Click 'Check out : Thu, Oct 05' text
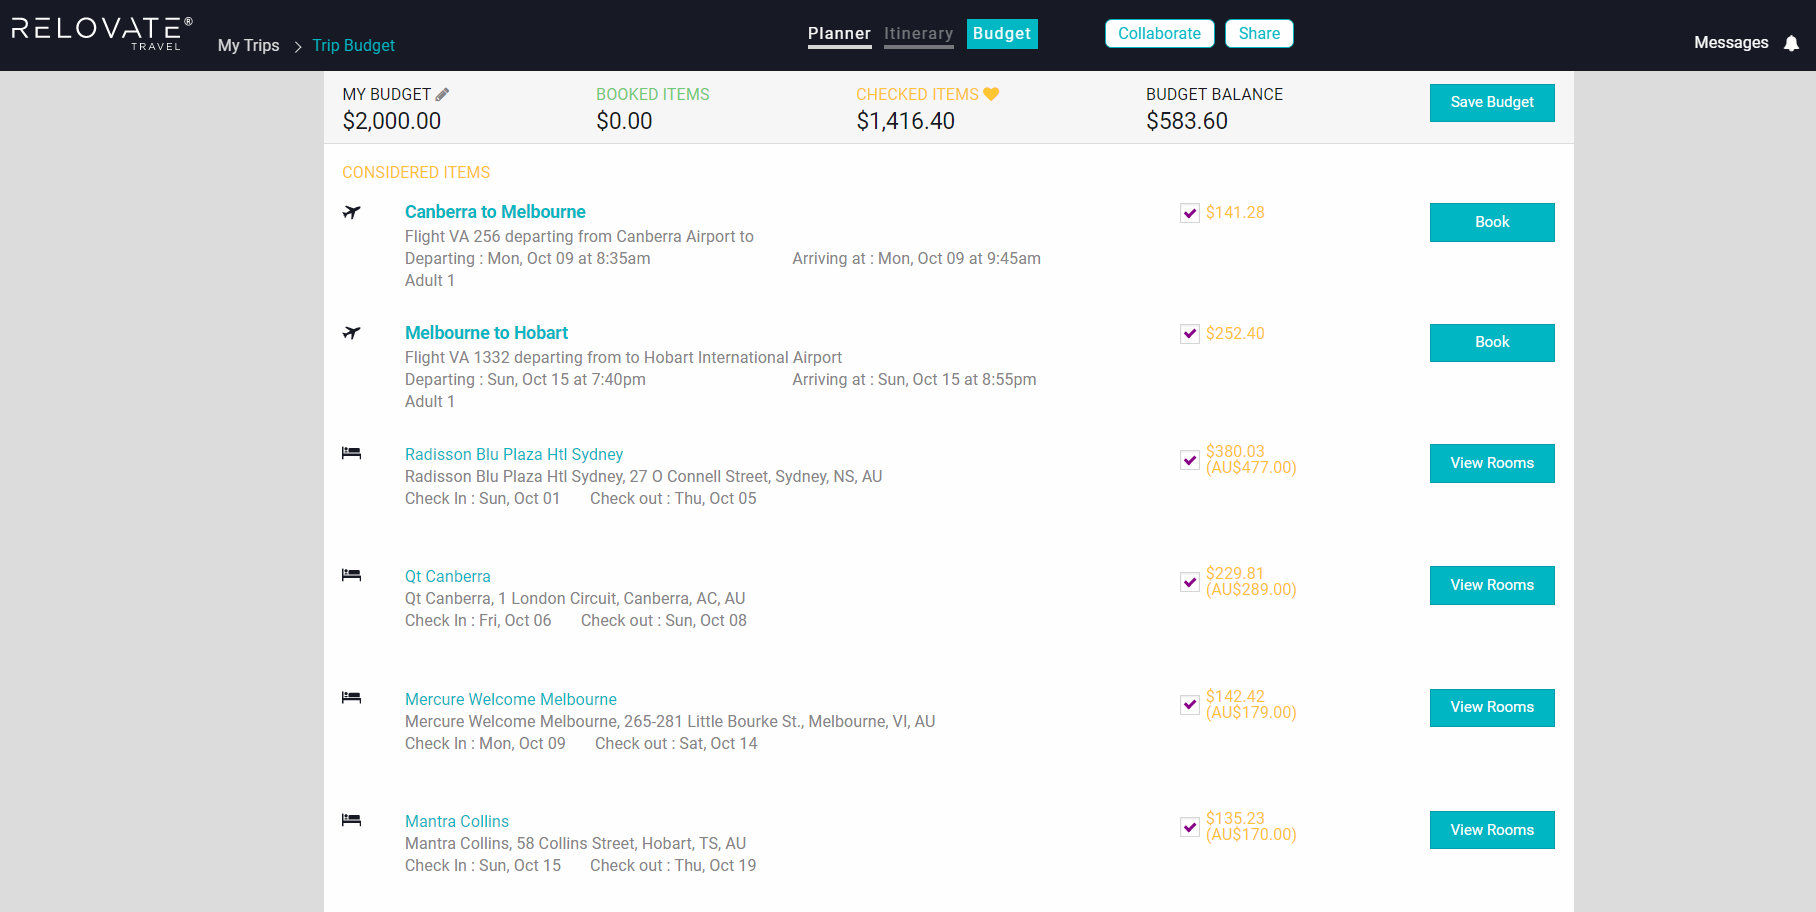 click(x=673, y=498)
